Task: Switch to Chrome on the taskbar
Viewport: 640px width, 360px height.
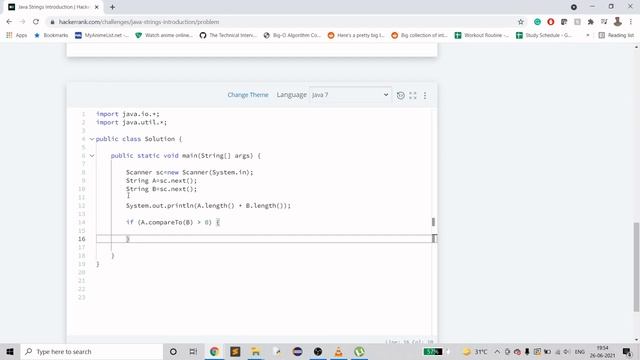Action: point(214,351)
